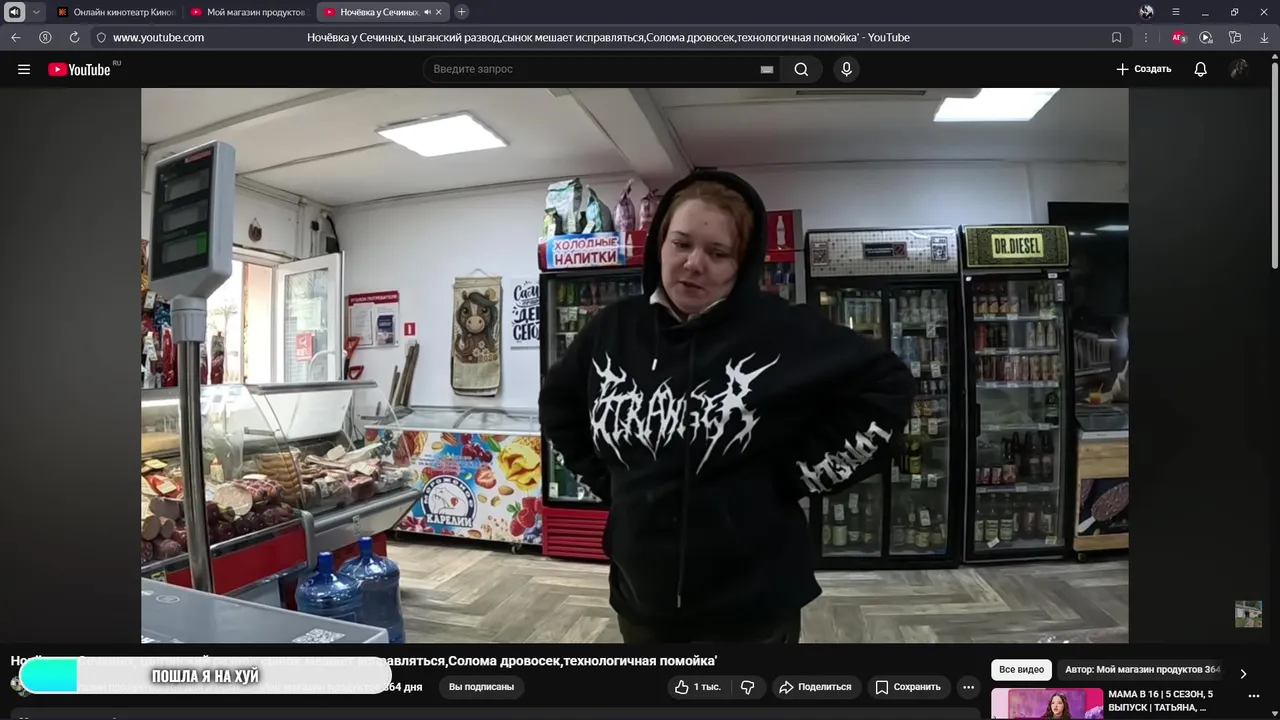Click the small floating thumbnail near page edge

(1248, 614)
